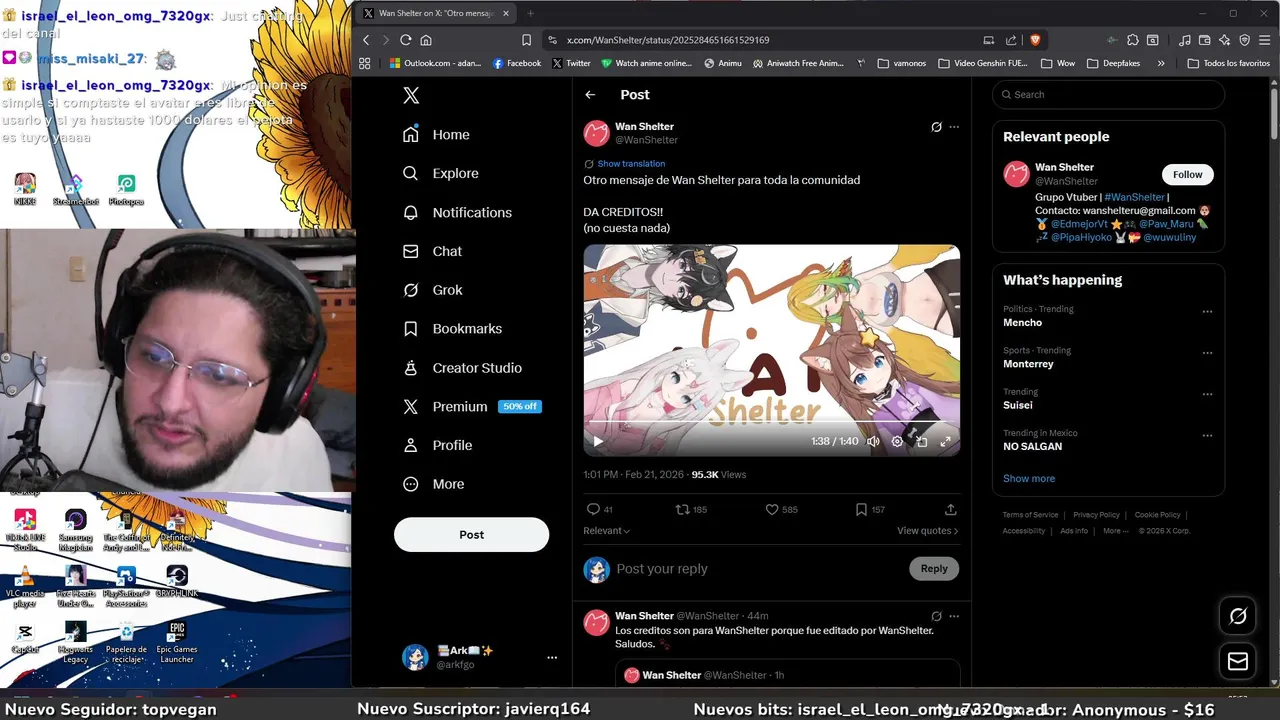This screenshot has height=720, width=1280.
Task: Share the post via upload icon
Action: [950, 510]
